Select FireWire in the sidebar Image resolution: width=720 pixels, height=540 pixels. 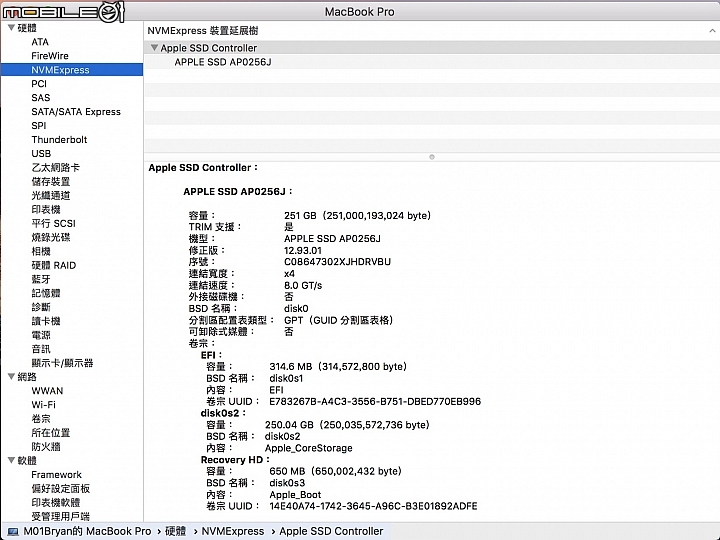tap(50, 56)
